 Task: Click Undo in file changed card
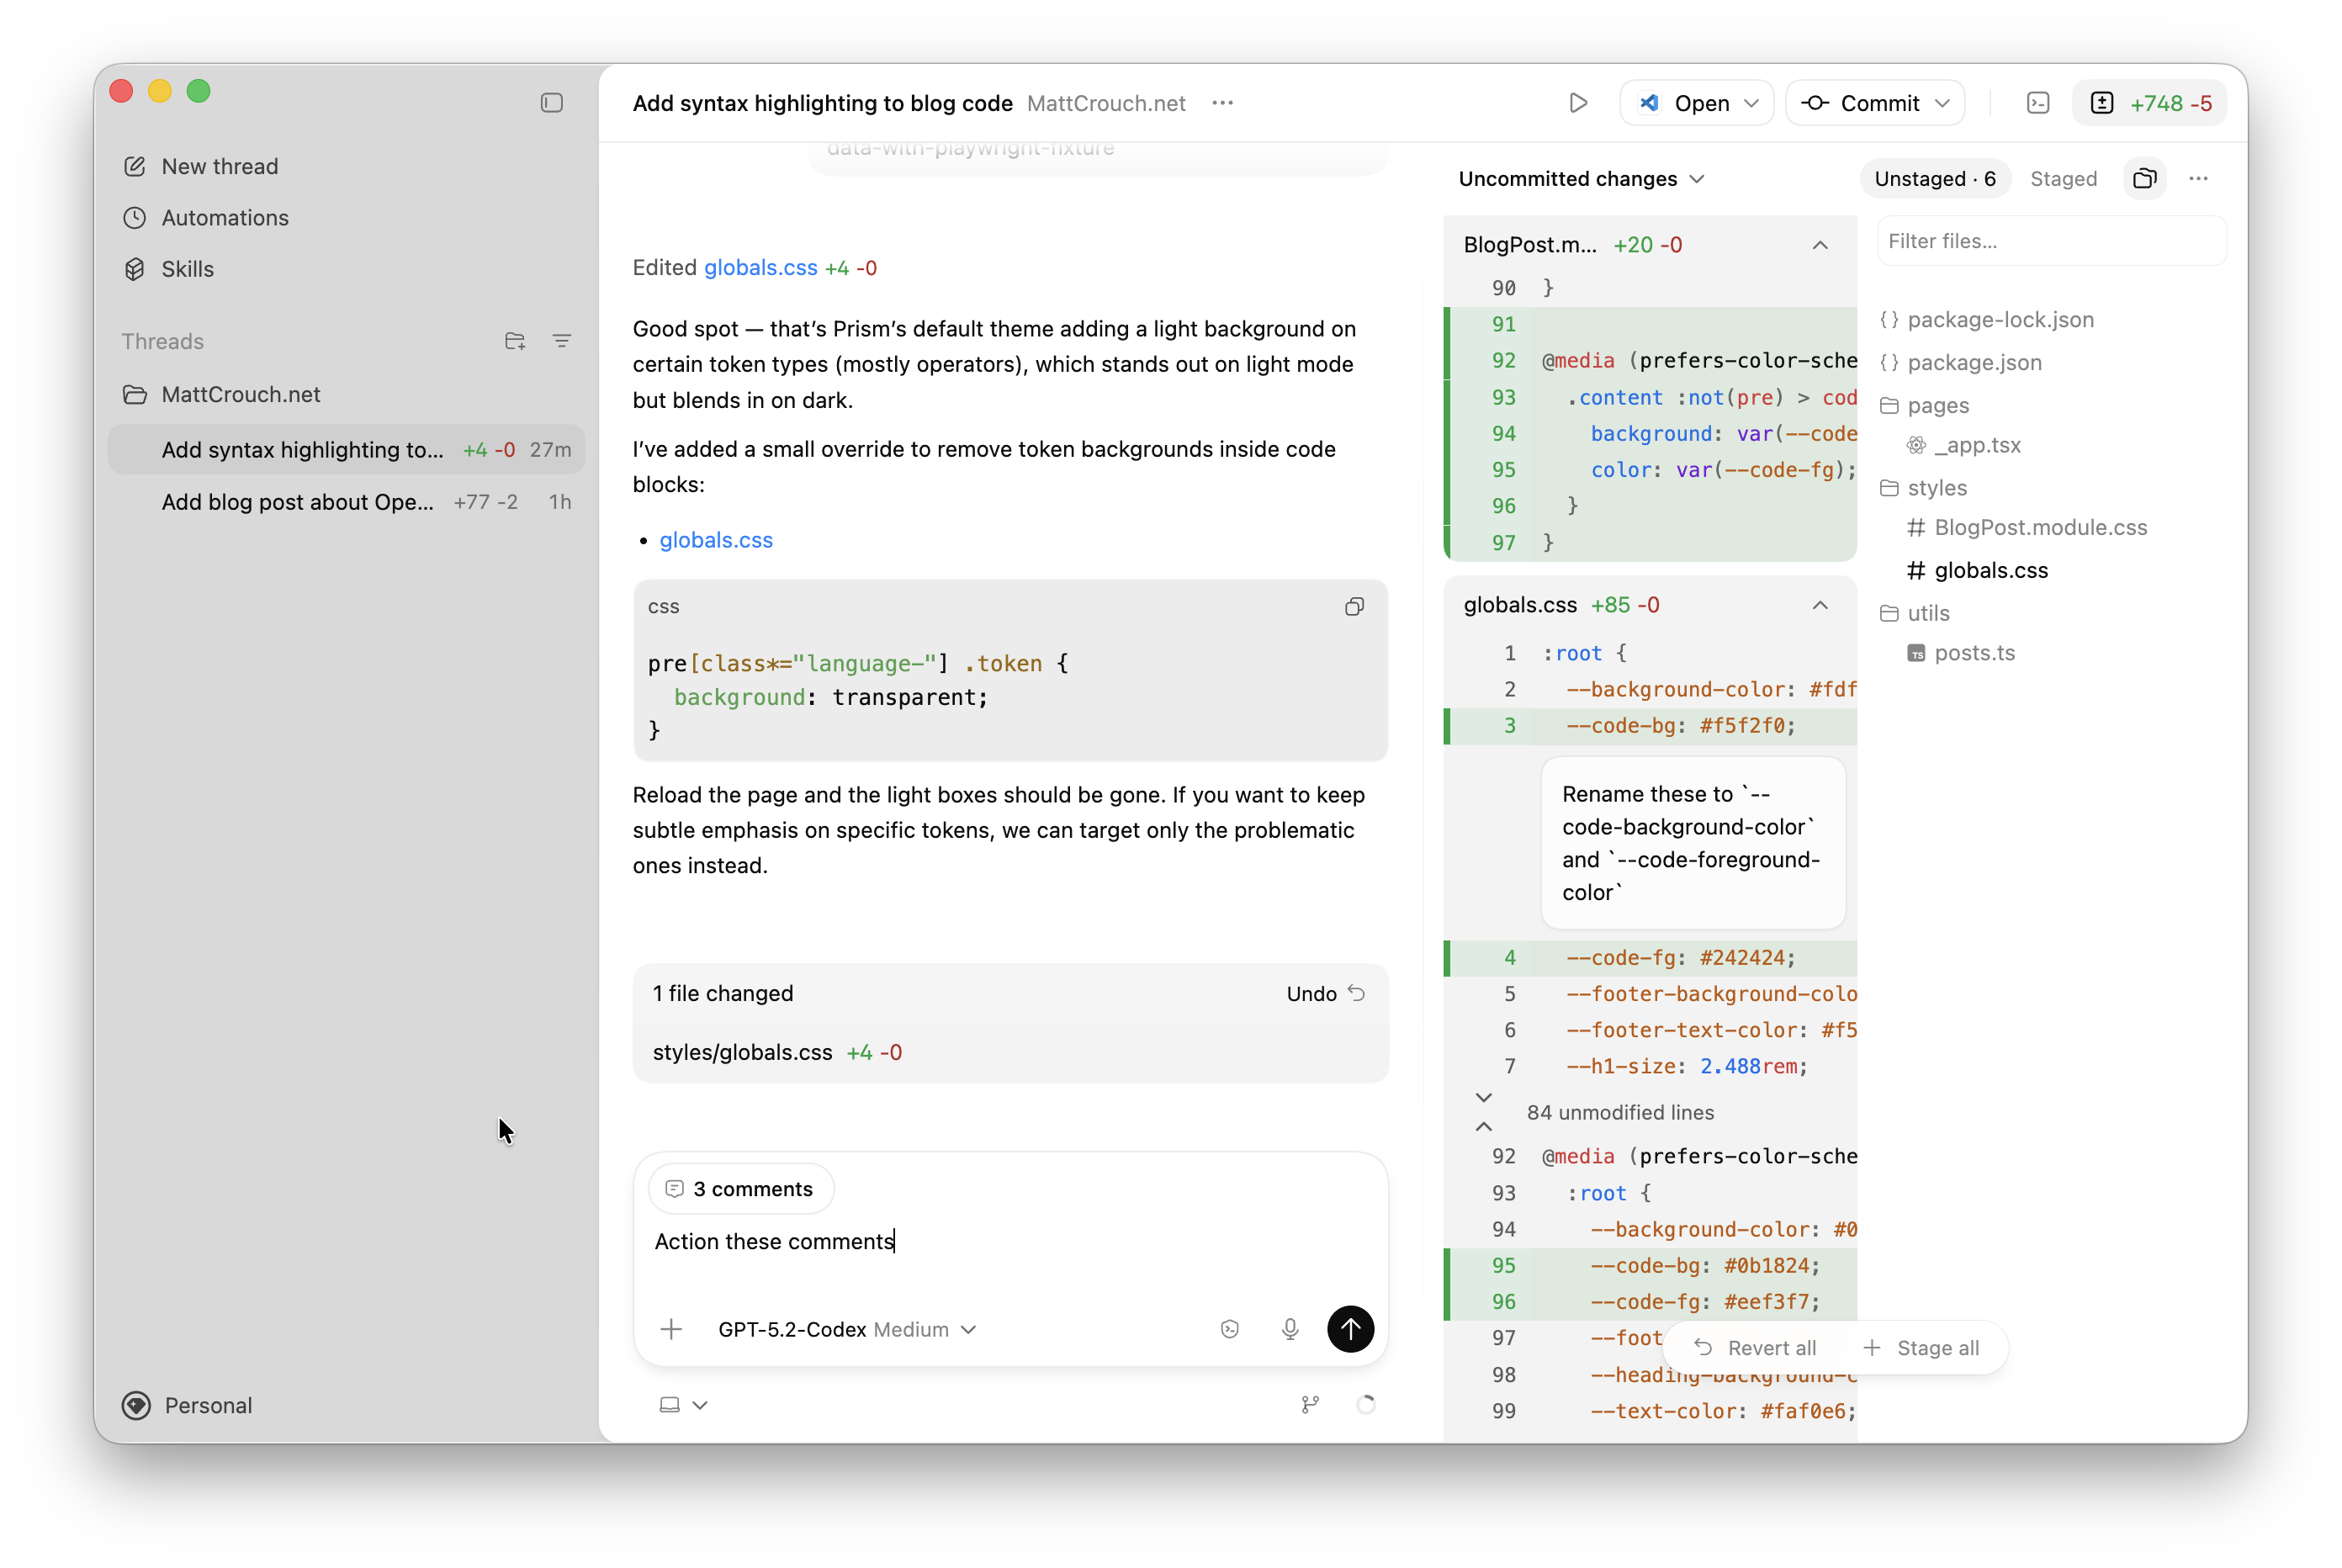[1325, 993]
